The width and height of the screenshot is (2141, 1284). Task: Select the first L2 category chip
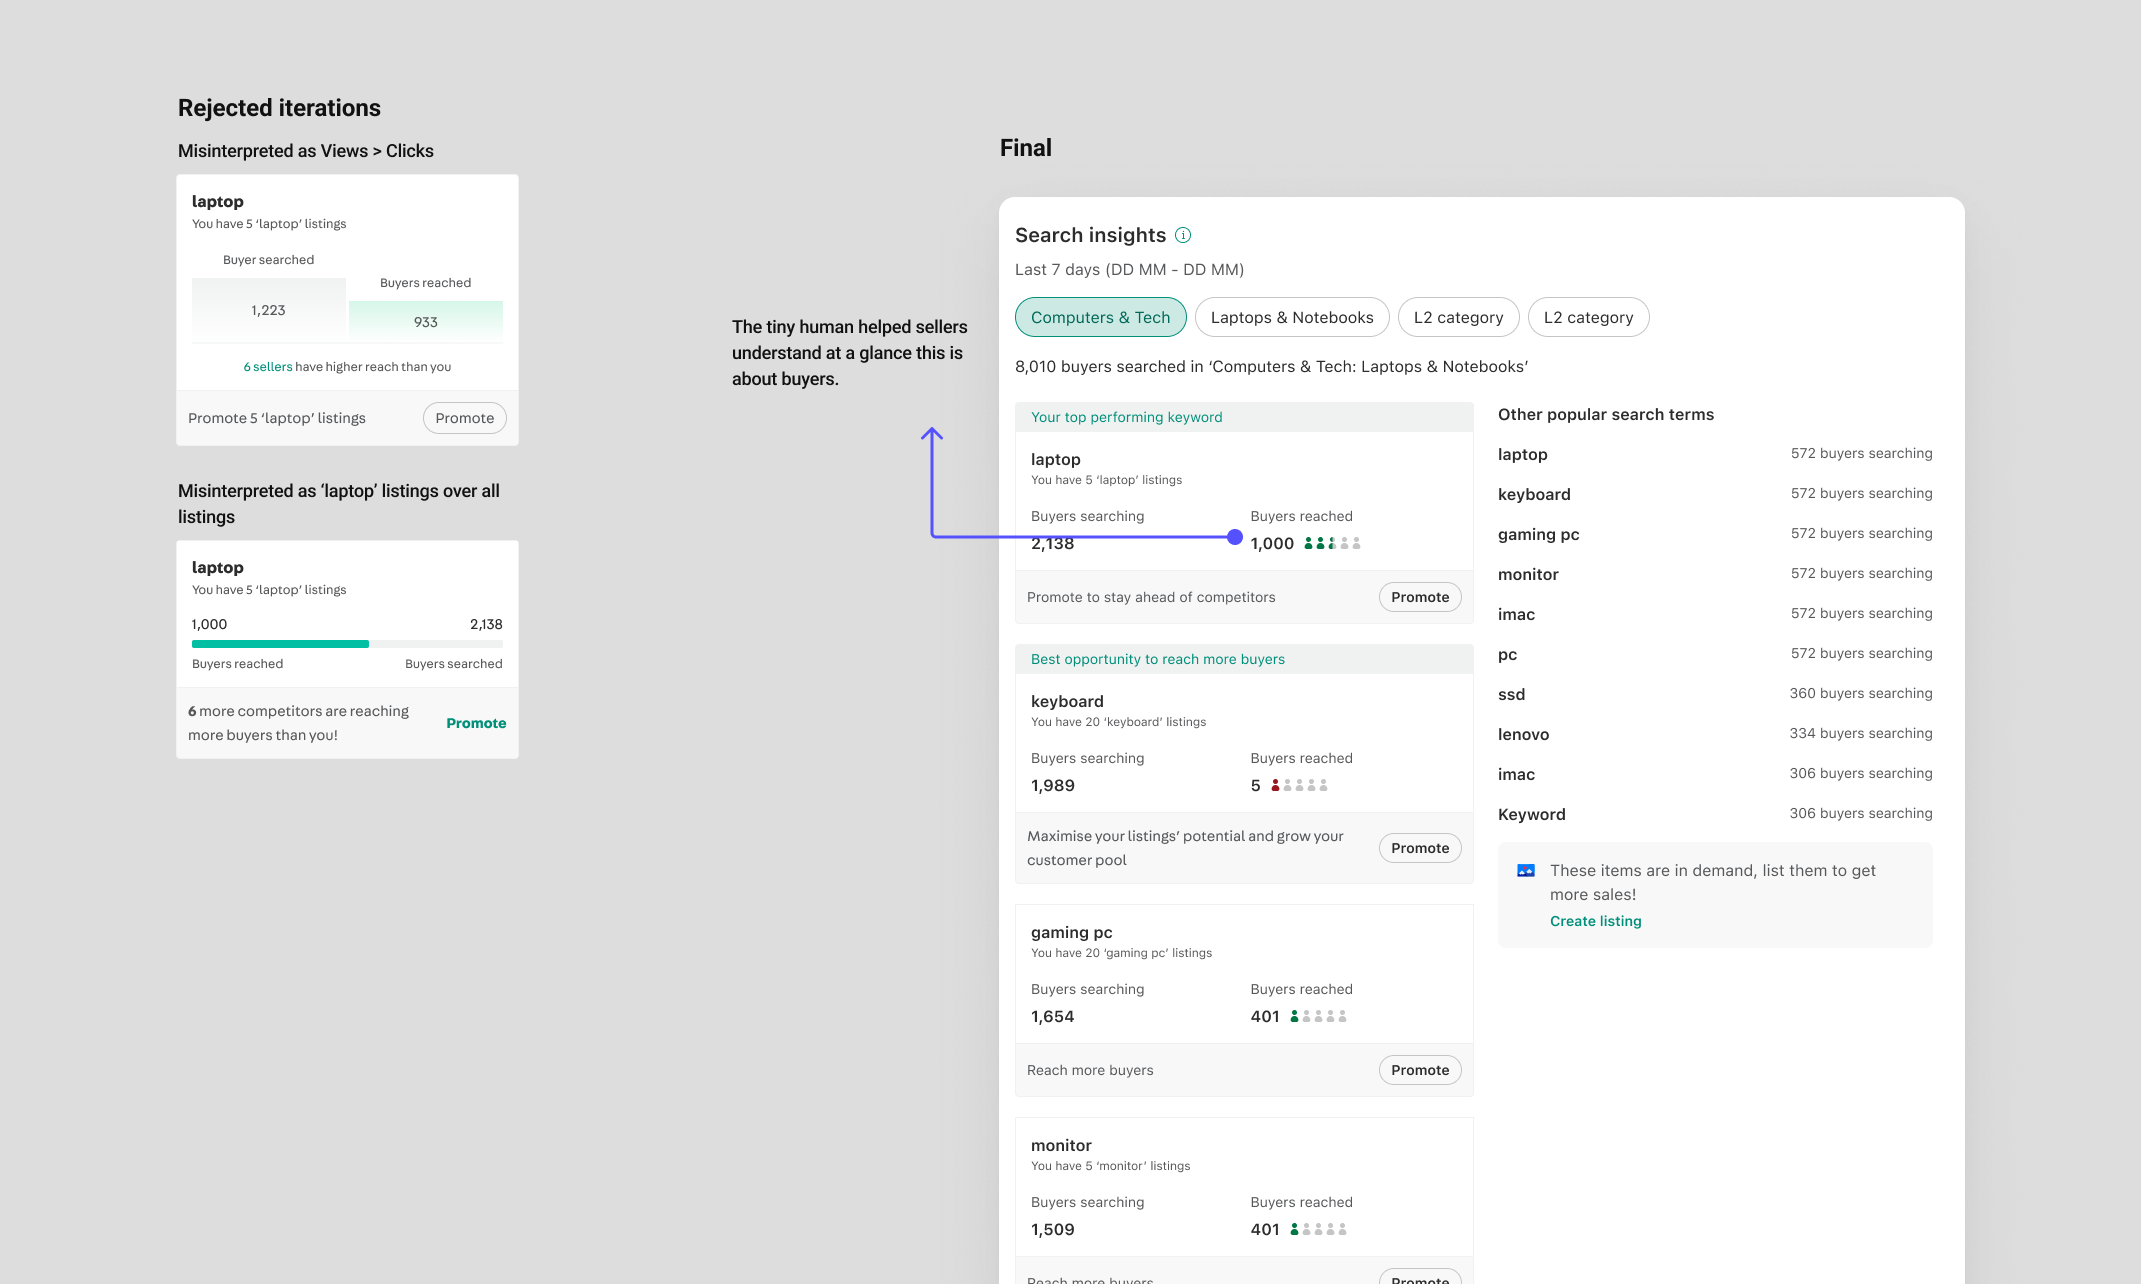(x=1458, y=317)
